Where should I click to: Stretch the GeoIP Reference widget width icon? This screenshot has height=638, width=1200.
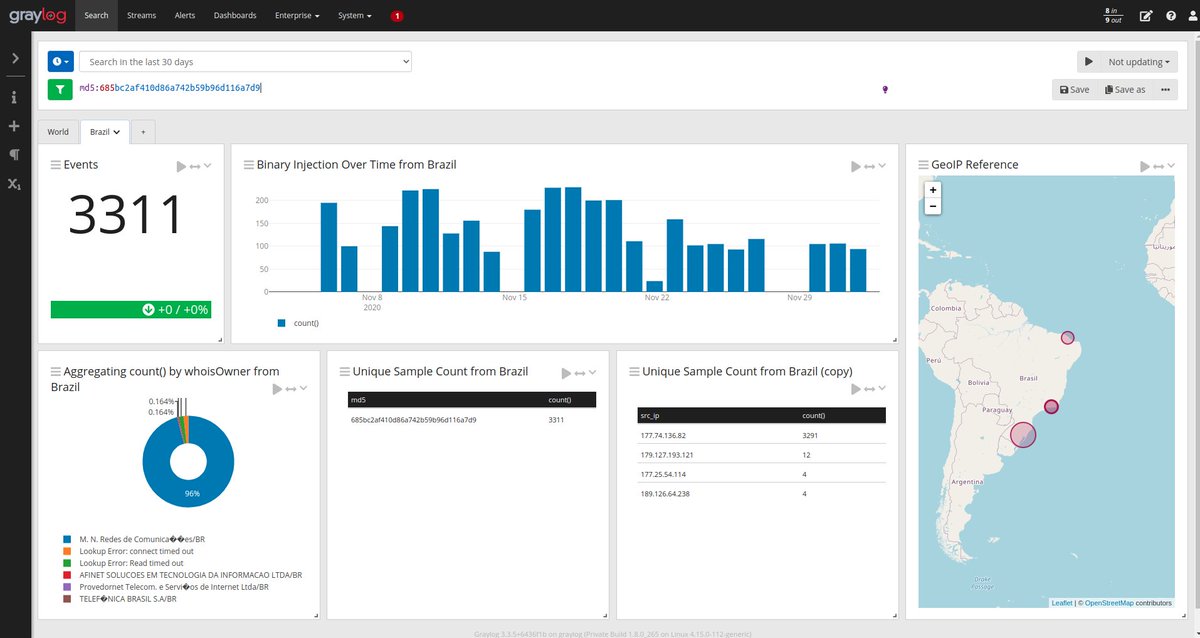coord(1160,166)
